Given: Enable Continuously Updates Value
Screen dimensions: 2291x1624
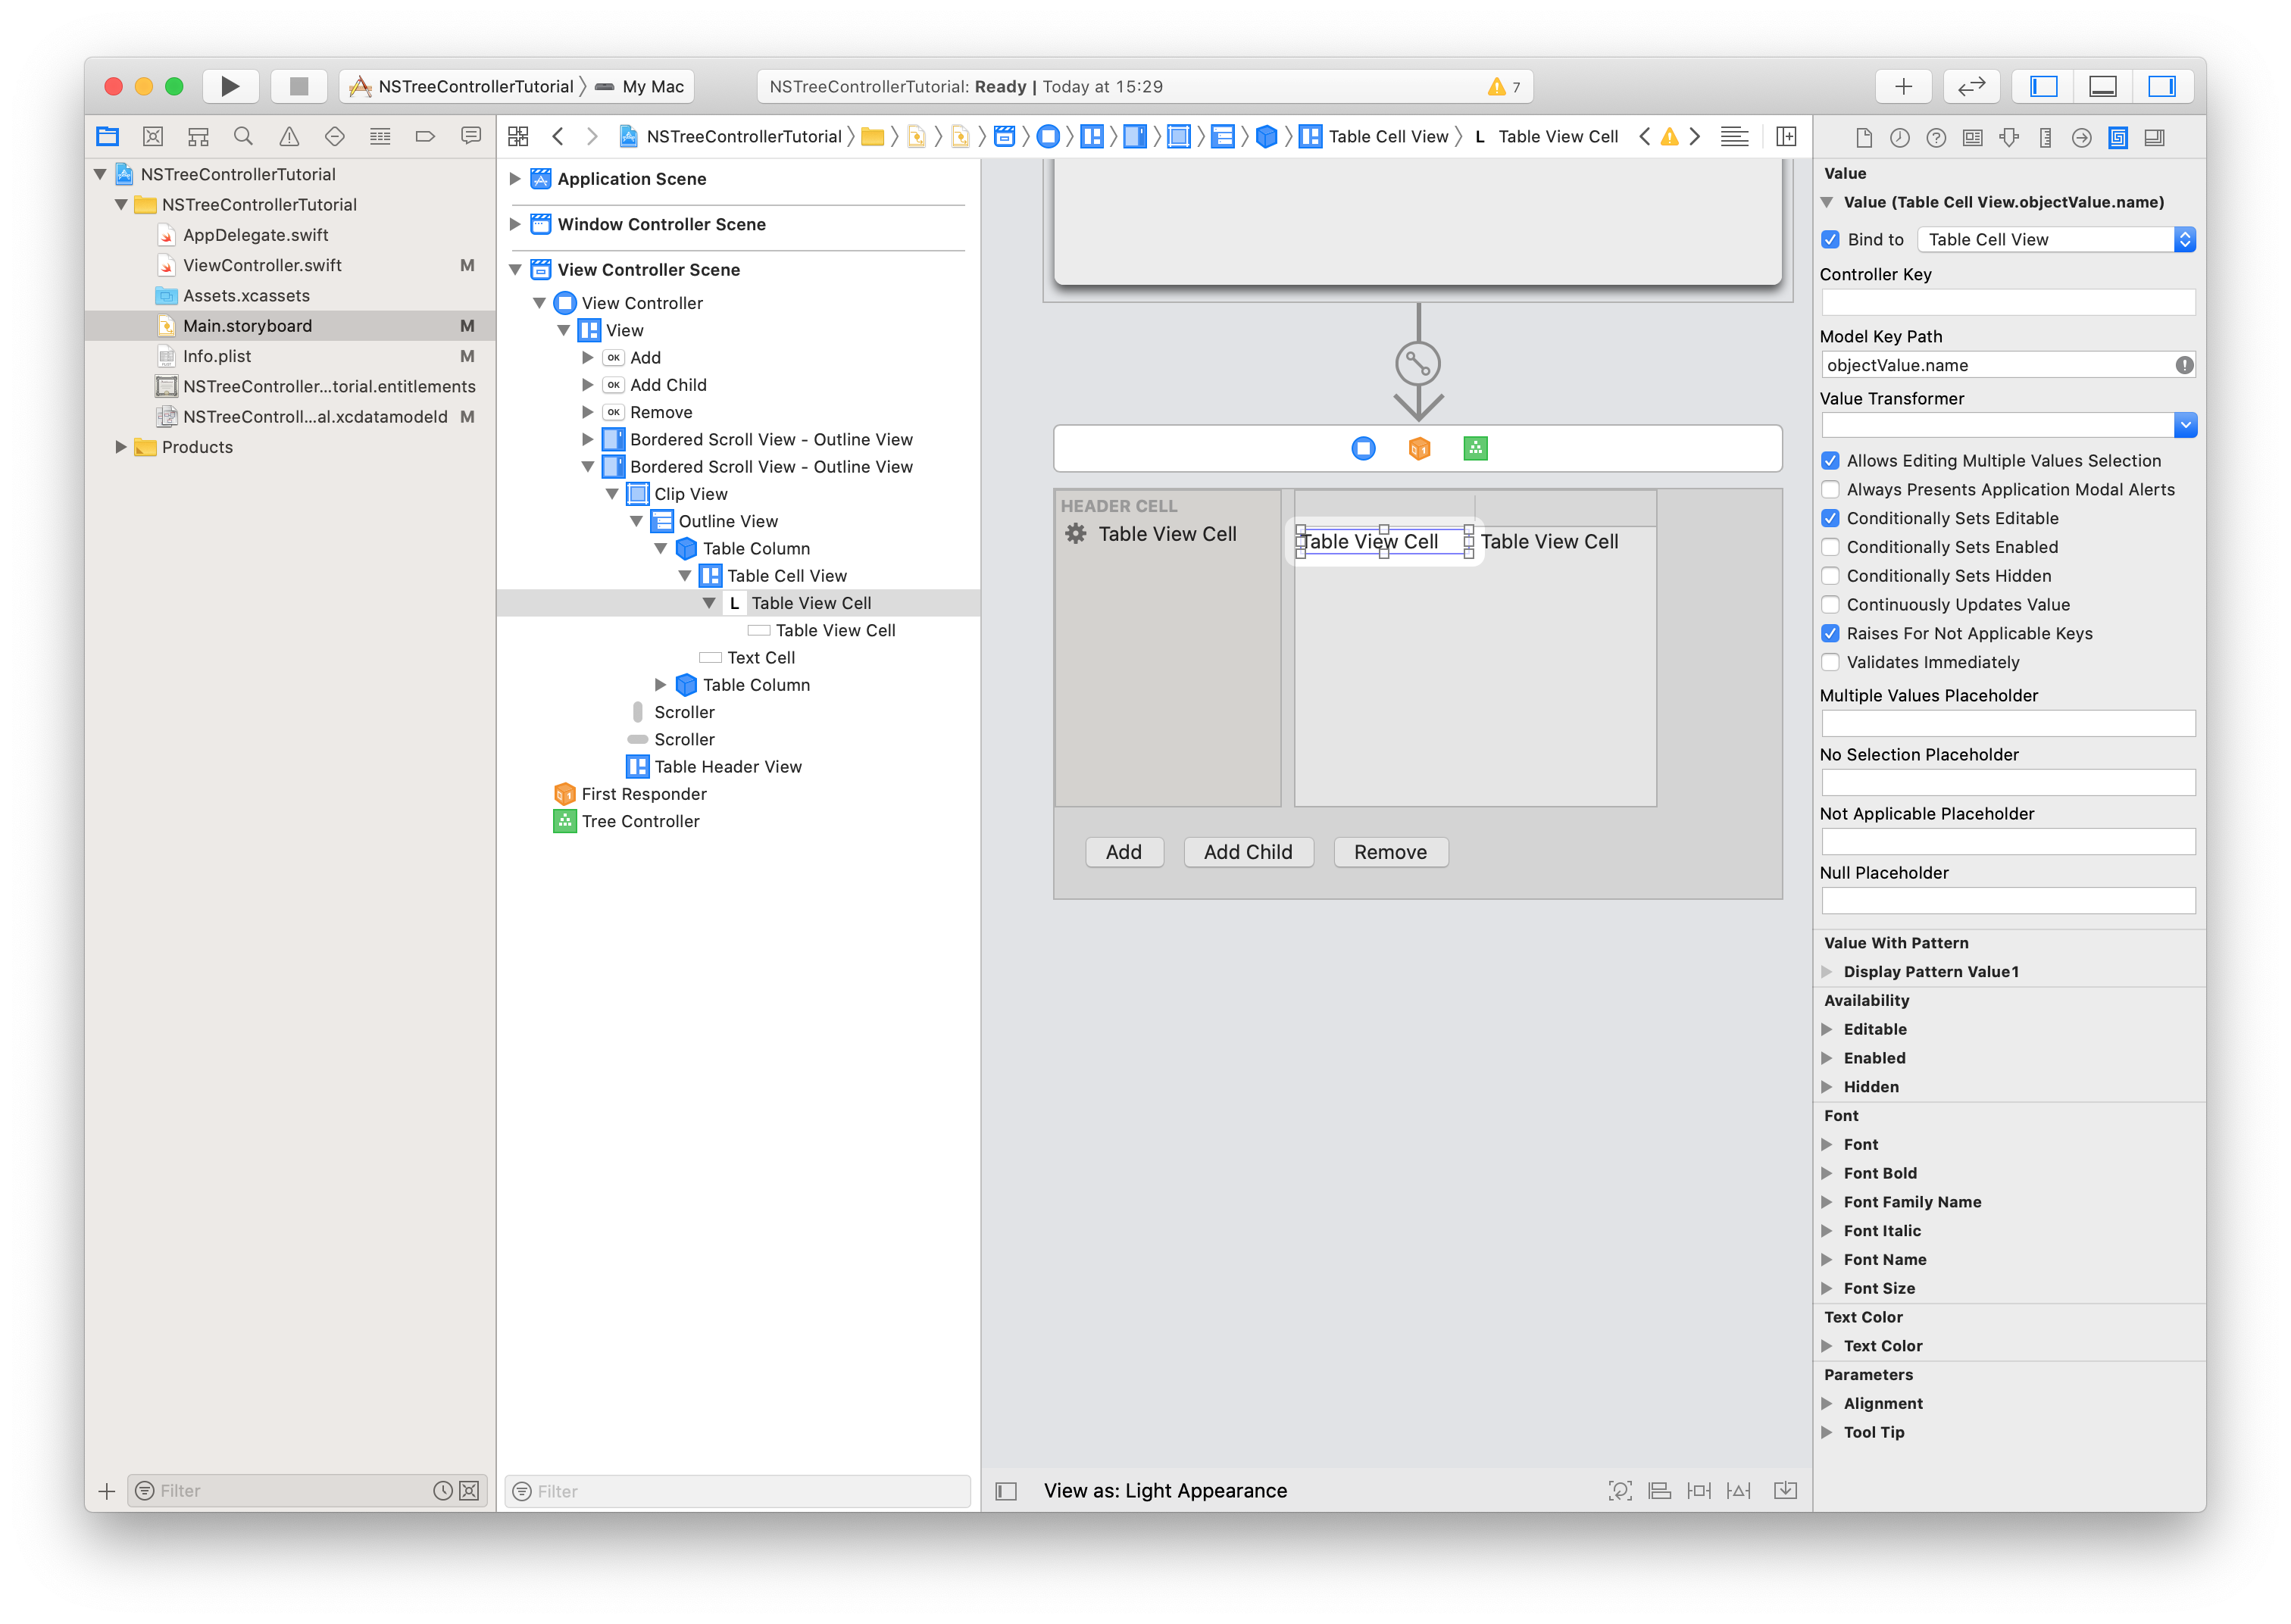Looking at the screenshot, I should pos(1830,604).
